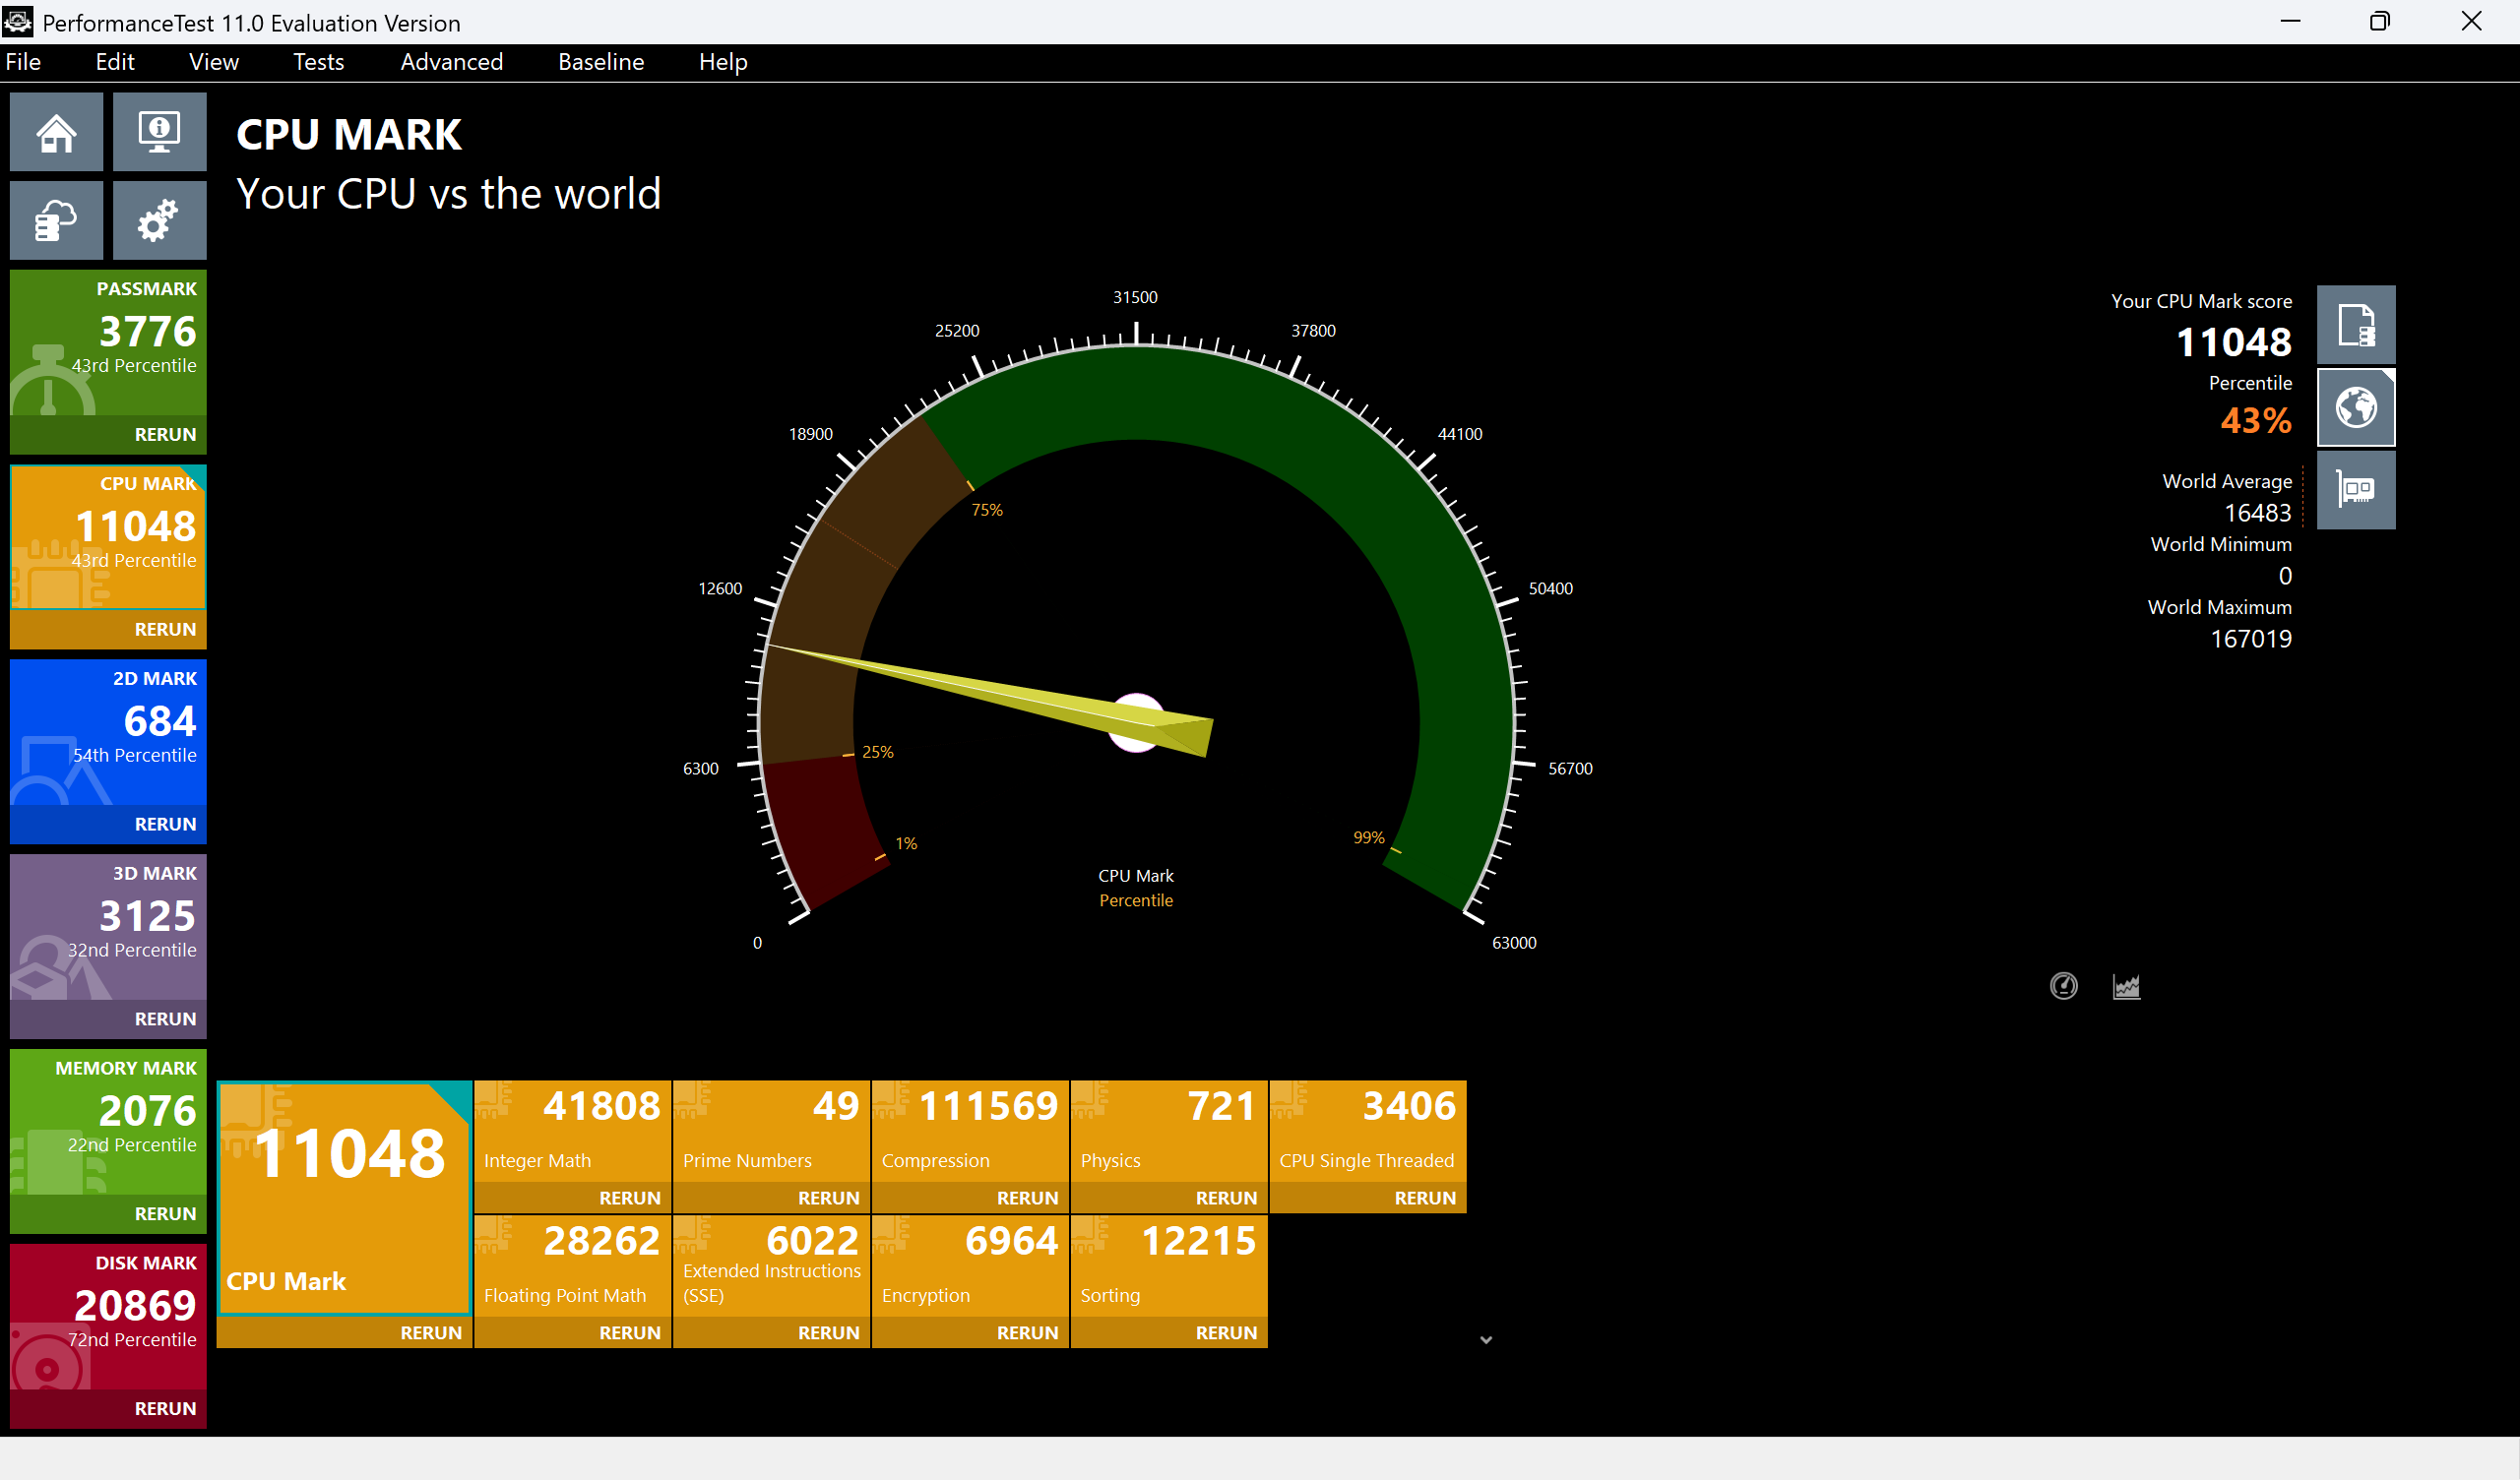Select the world globe comparison icon
The height and width of the screenshot is (1480, 2520).
[2355, 407]
